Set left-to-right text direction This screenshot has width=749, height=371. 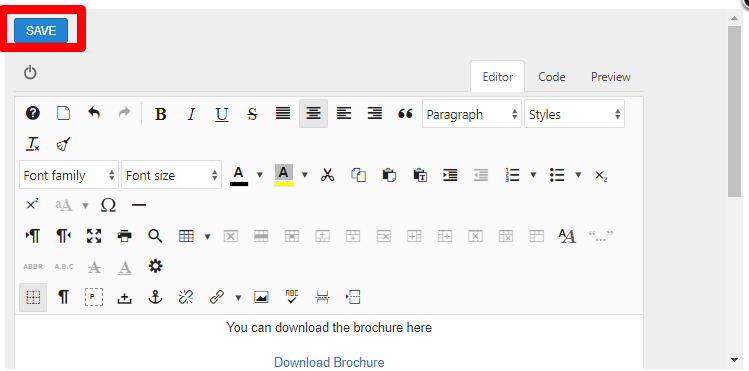[33, 235]
